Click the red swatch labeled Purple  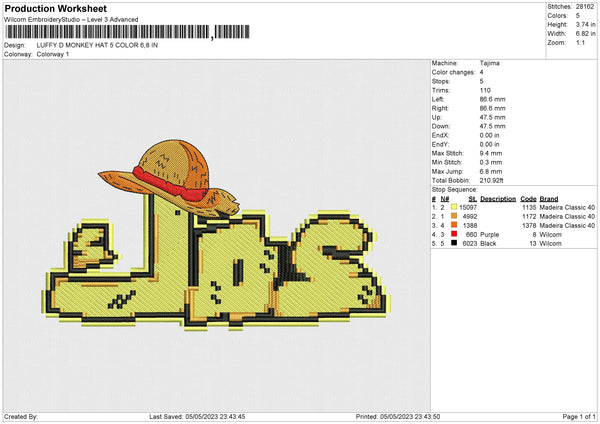(x=454, y=234)
